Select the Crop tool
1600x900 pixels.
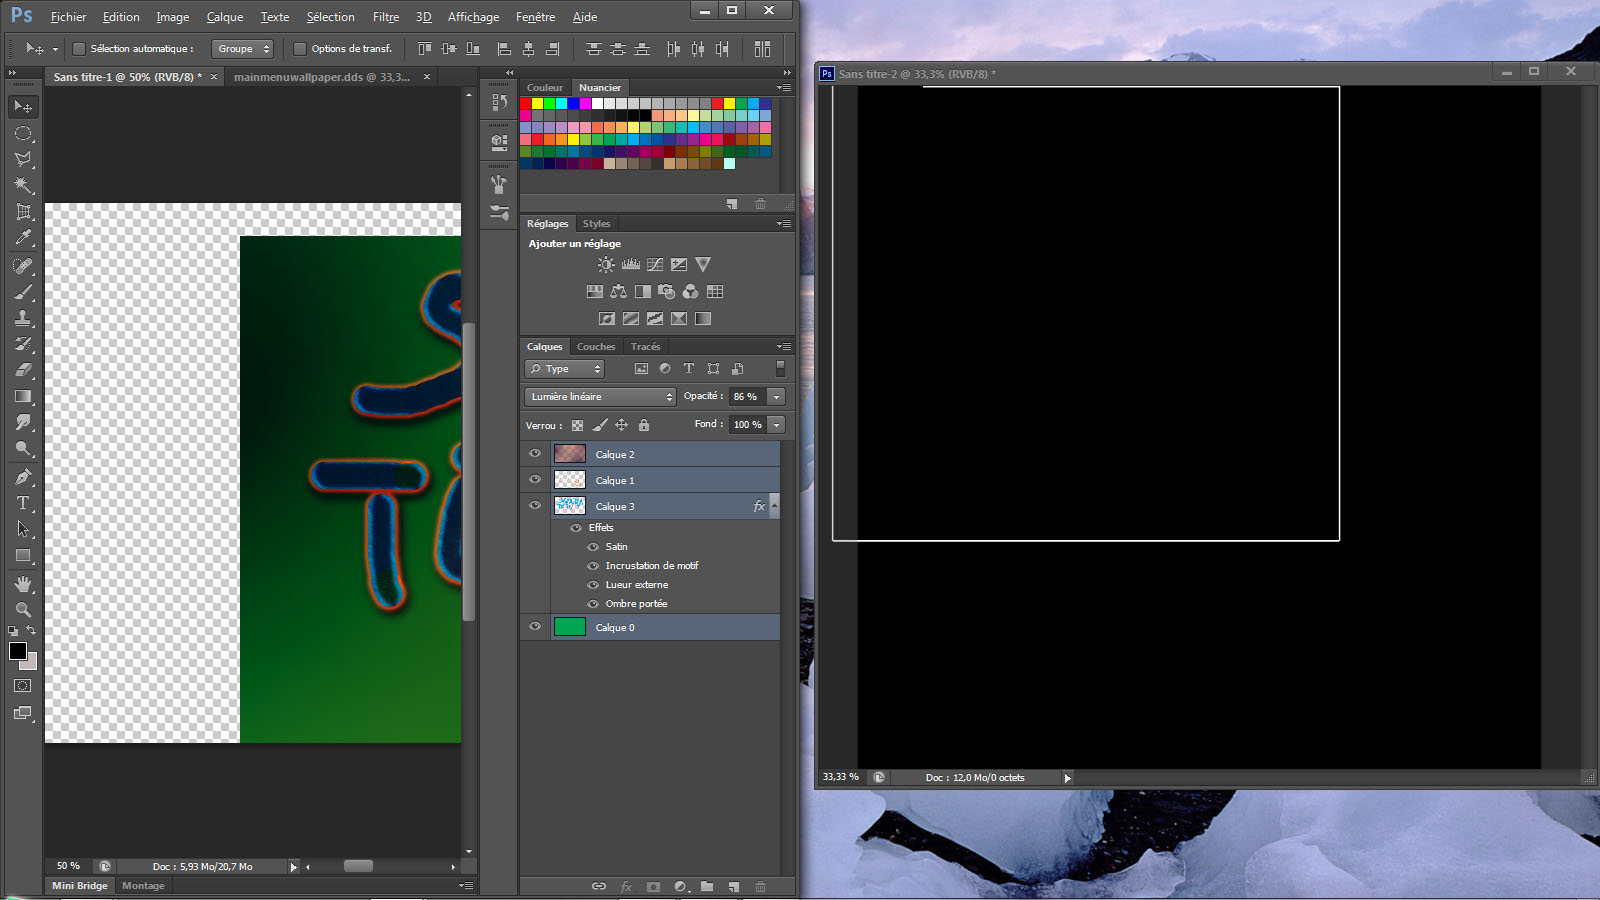(x=23, y=212)
